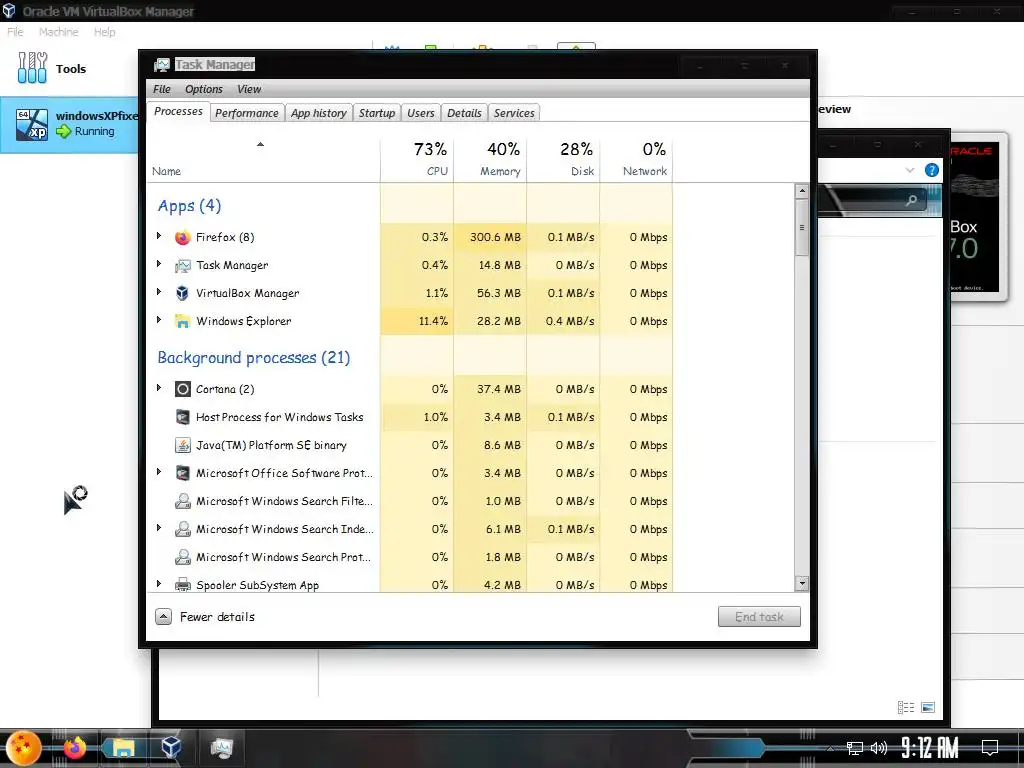
Task: Sort processes by Disk column header
Action: pos(564,159)
